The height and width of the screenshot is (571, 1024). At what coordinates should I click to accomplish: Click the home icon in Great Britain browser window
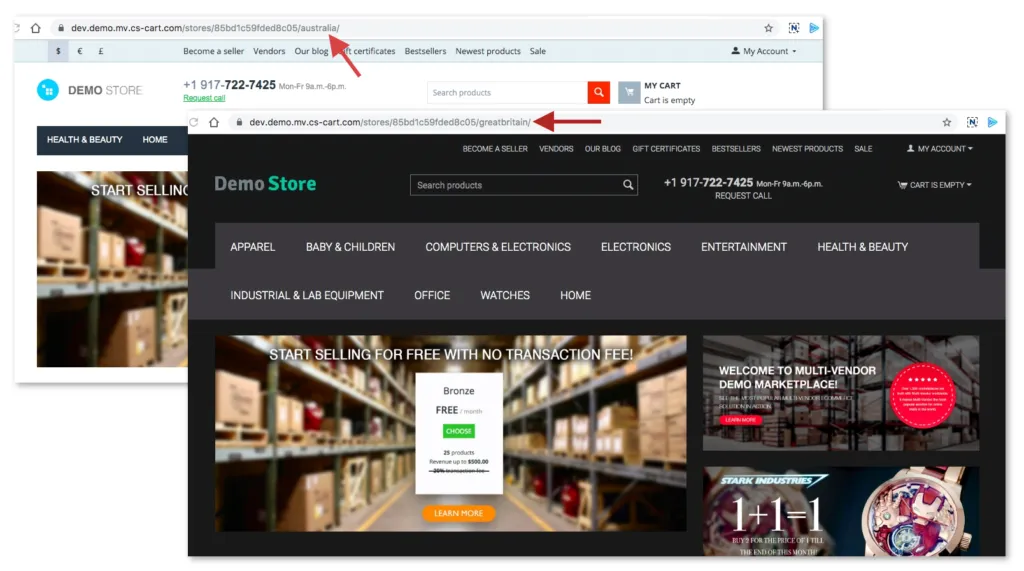(x=214, y=122)
